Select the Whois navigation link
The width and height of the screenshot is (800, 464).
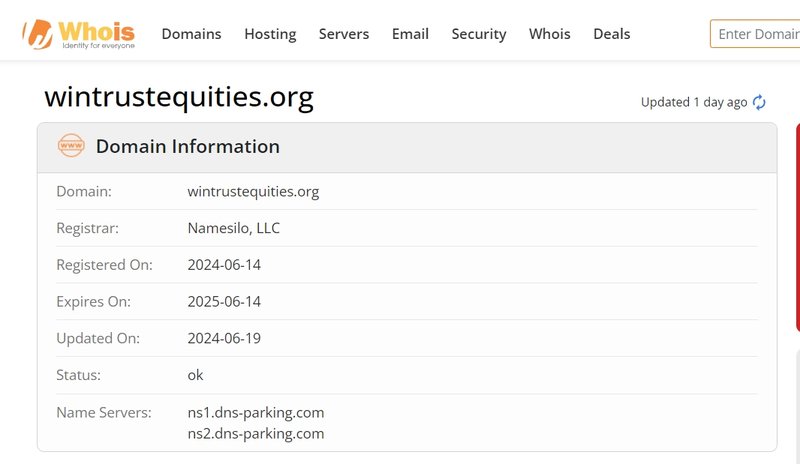coord(549,34)
